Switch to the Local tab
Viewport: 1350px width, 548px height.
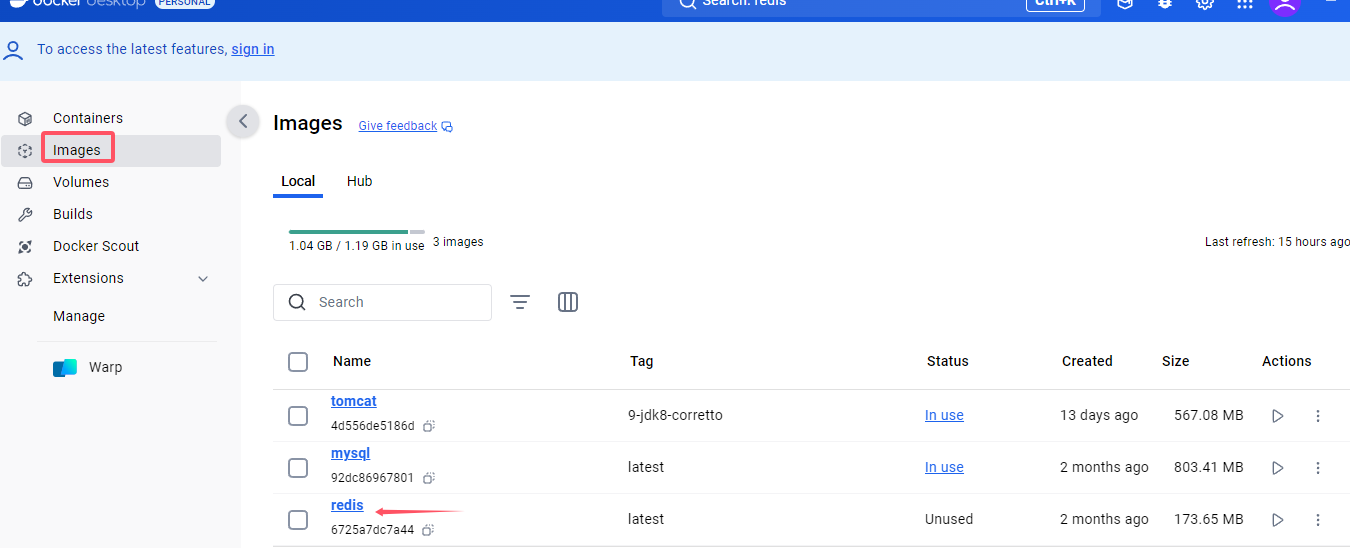298,181
